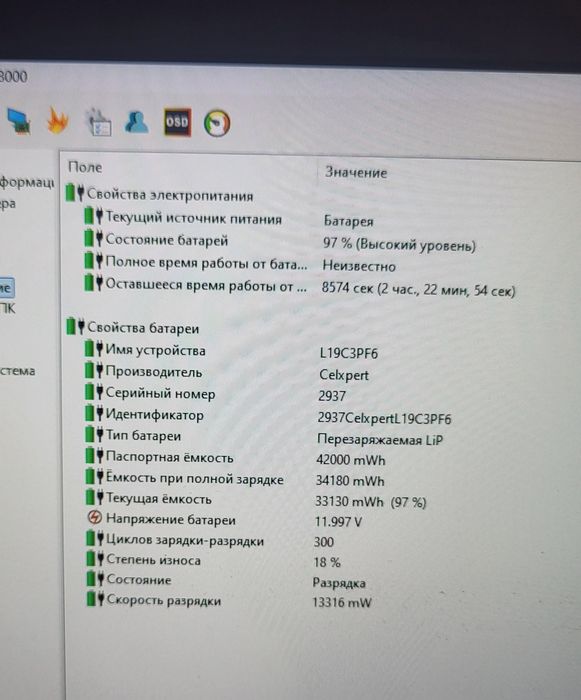Viewport: 581px width, 700px height.
Task: Click the value 11.997 V
Action: click(339, 521)
